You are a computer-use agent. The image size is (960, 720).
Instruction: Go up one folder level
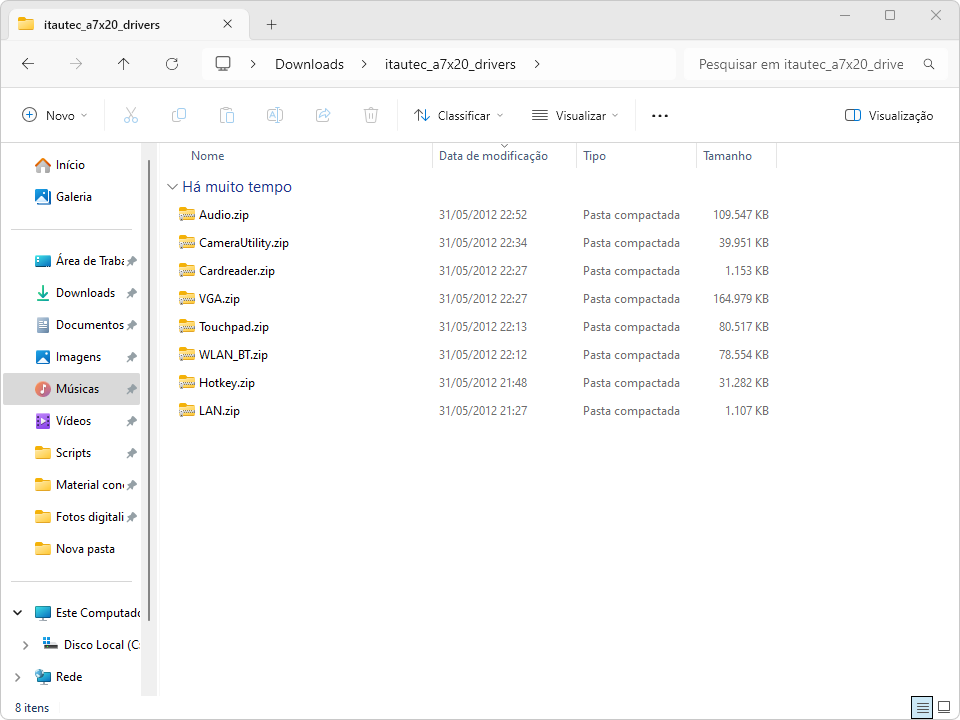point(124,64)
